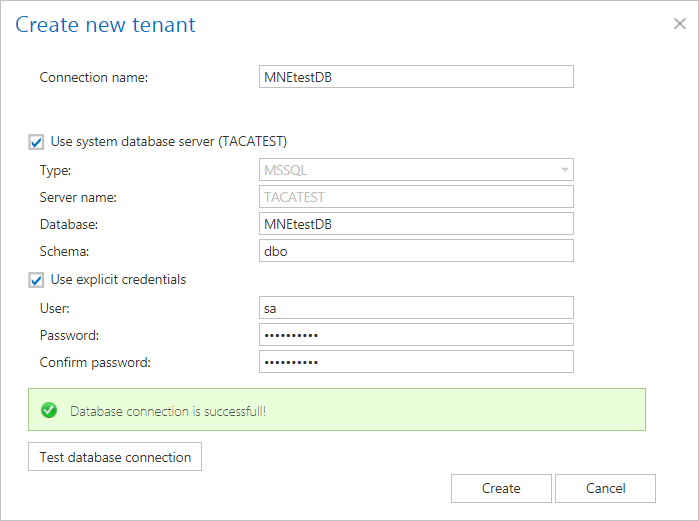
Task: Uncheck the Use explicit credentials checkbox
Action: (x=36, y=280)
